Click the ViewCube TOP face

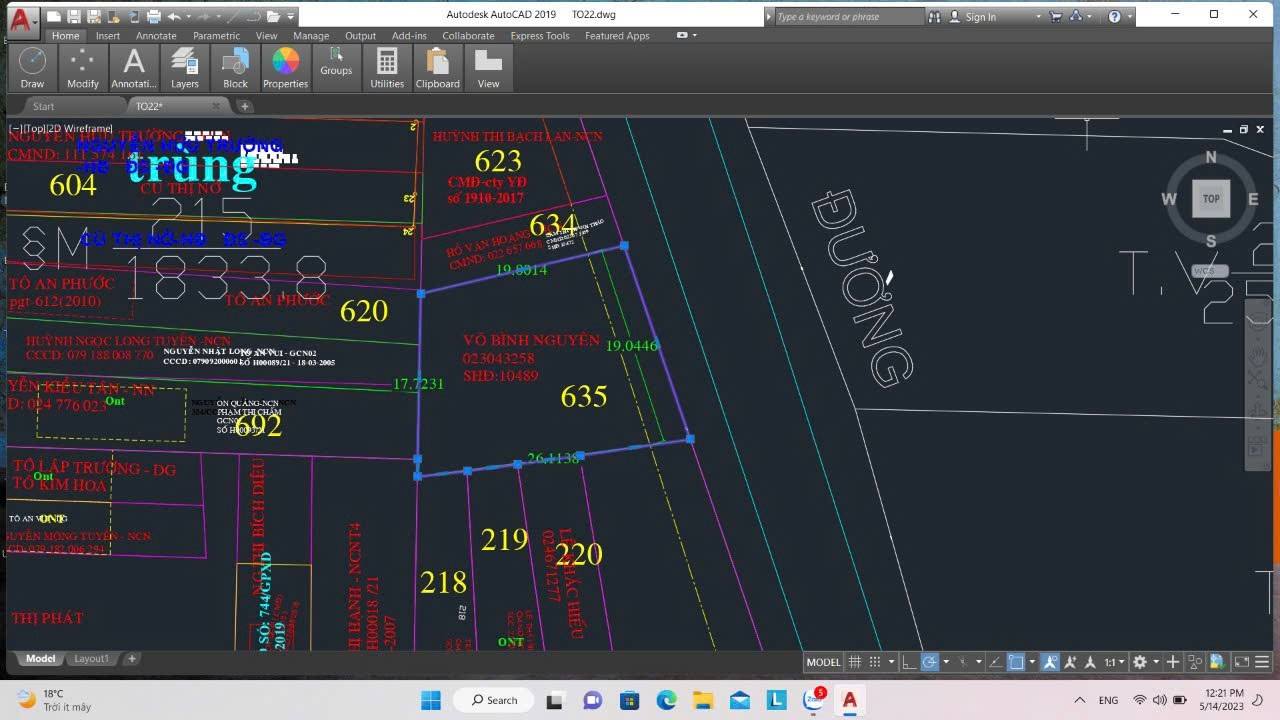(x=1211, y=198)
